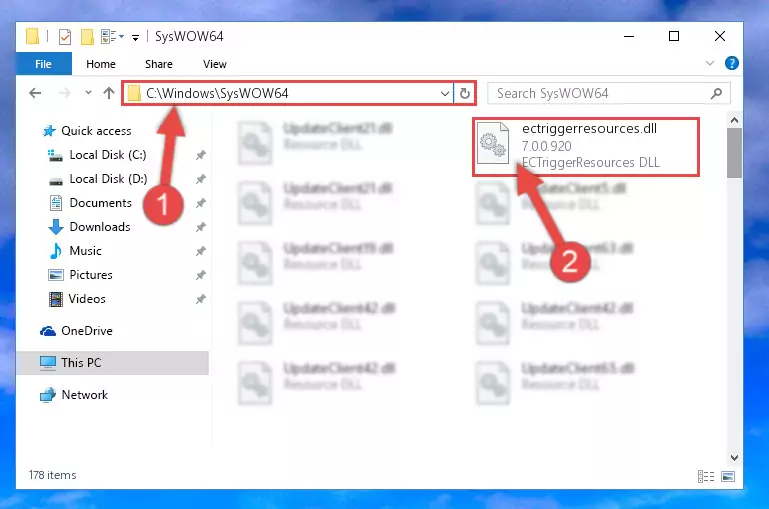Refresh the SysWOW64 folder
The image size is (769, 509).
click(464, 93)
